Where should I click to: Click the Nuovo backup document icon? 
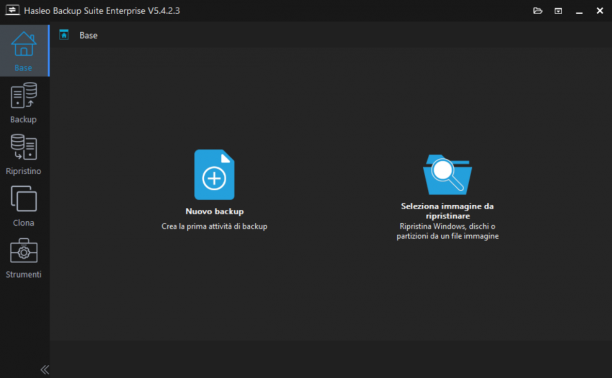click(x=214, y=175)
